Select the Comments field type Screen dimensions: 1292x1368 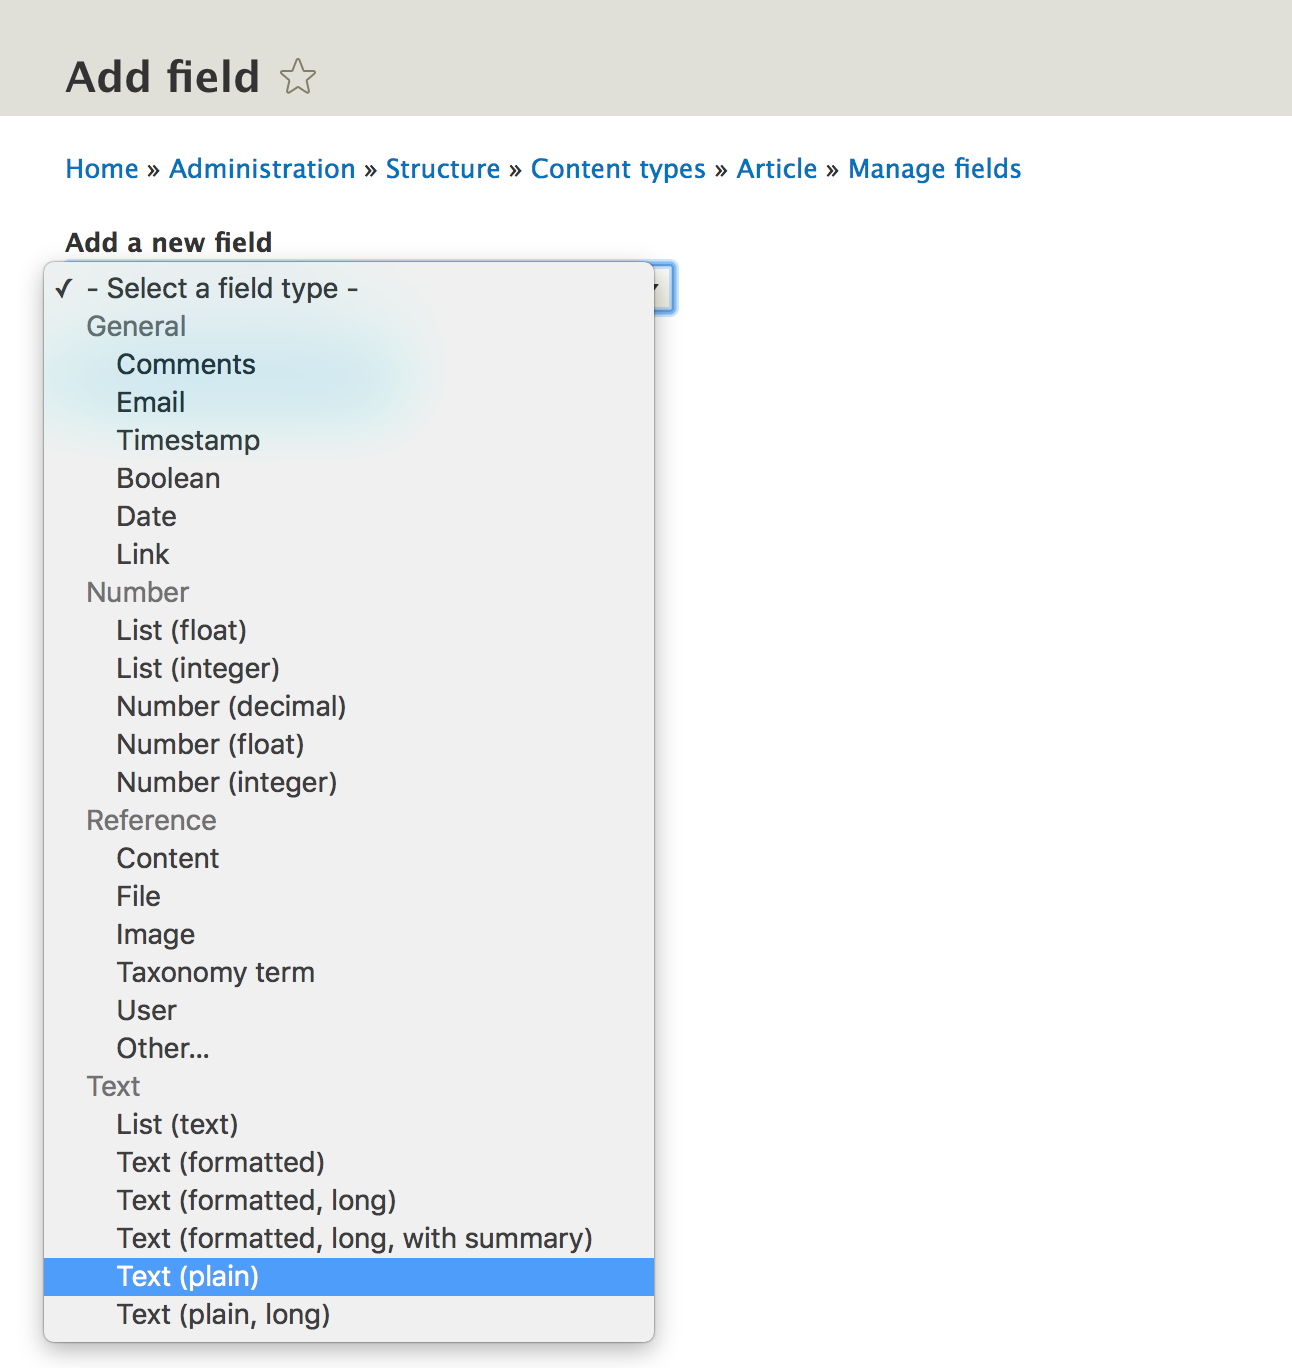coord(186,364)
